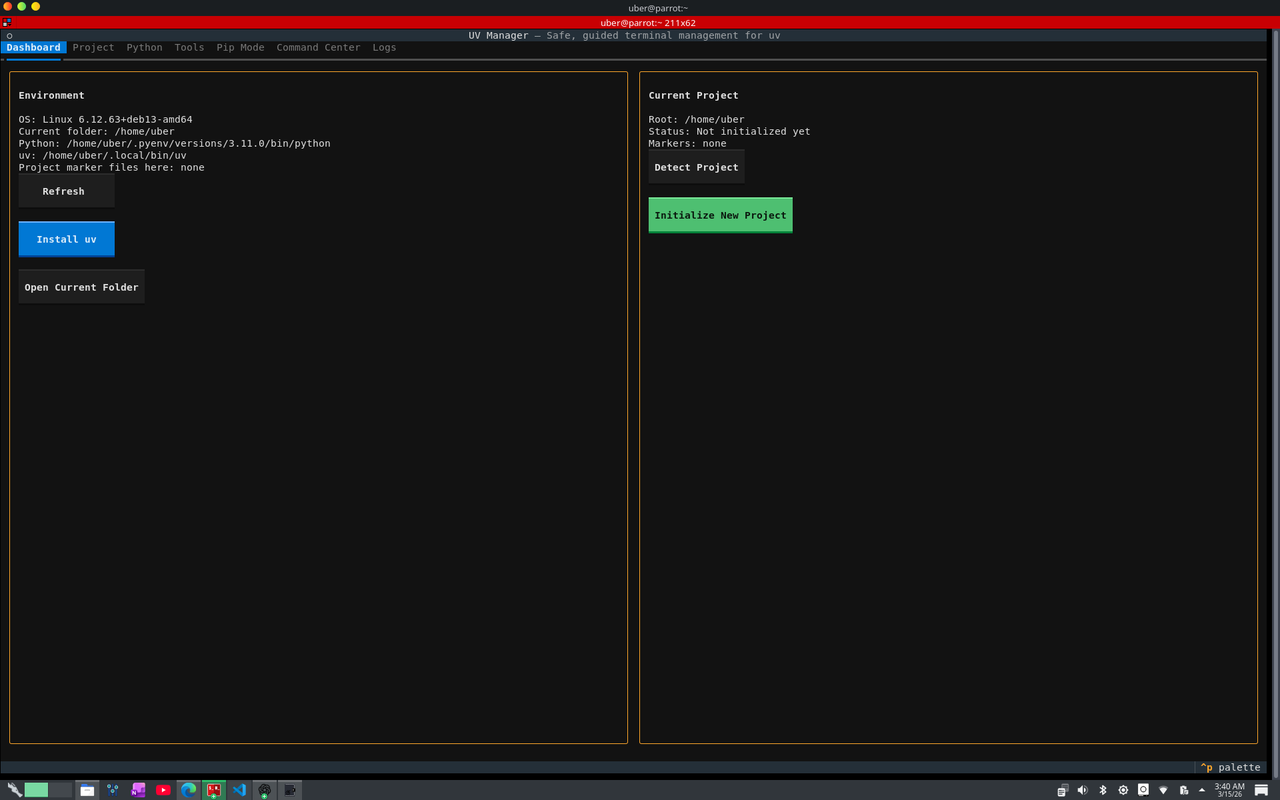Switch to the green workspace pager
Screen dimensions: 1280x800
click(36, 790)
